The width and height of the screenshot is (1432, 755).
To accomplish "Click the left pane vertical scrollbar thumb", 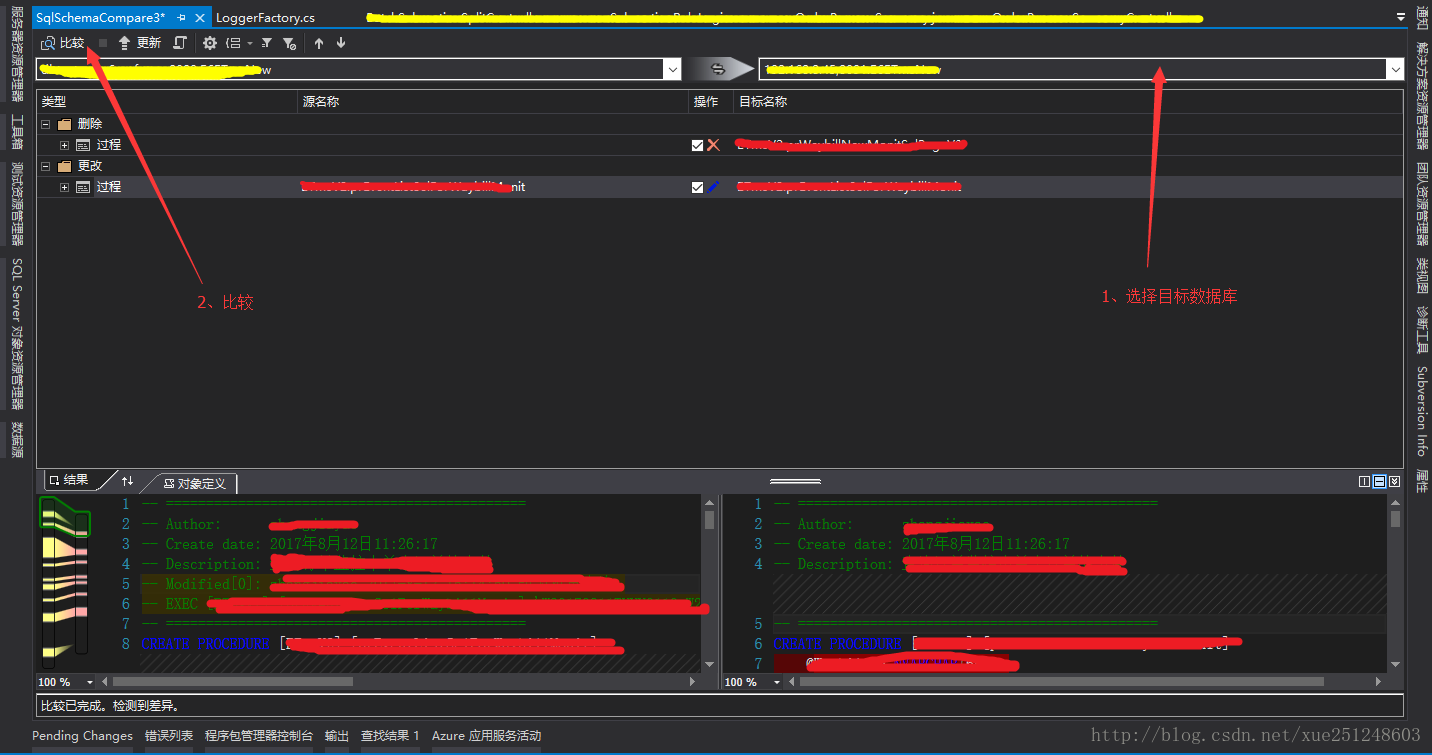I will 709,520.
